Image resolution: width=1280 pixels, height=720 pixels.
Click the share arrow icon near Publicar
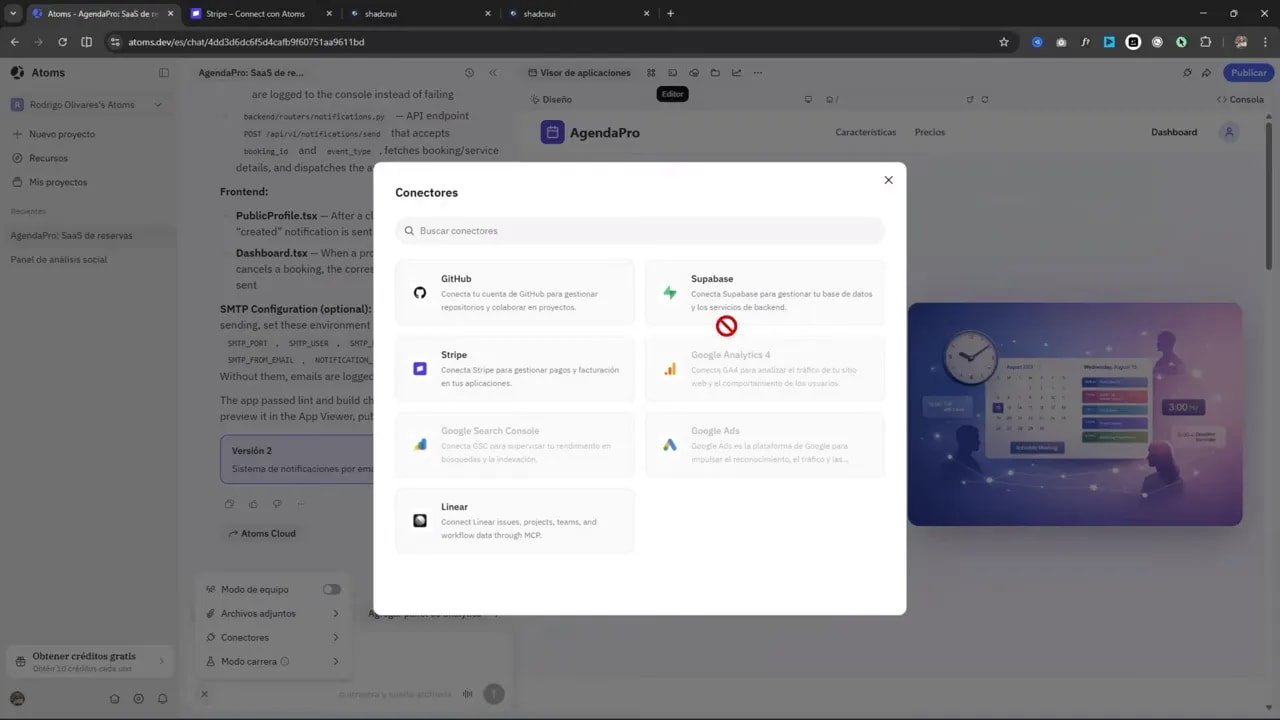tap(1206, 73)
